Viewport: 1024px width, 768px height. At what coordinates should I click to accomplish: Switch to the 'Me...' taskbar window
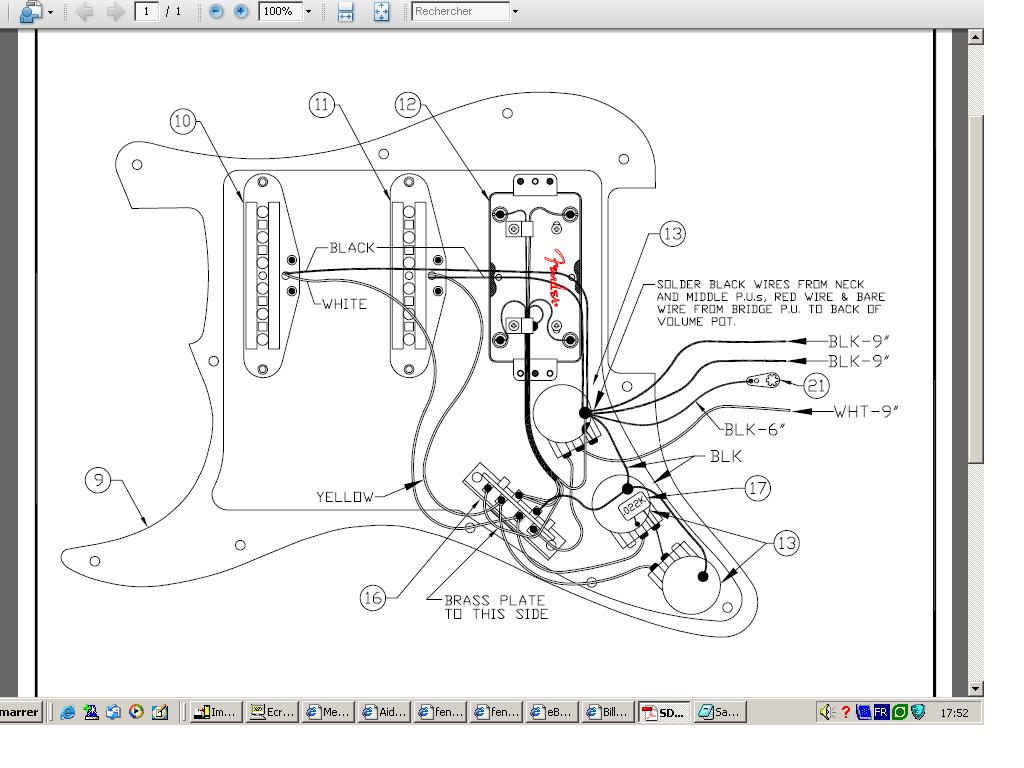tap(329, 712)
